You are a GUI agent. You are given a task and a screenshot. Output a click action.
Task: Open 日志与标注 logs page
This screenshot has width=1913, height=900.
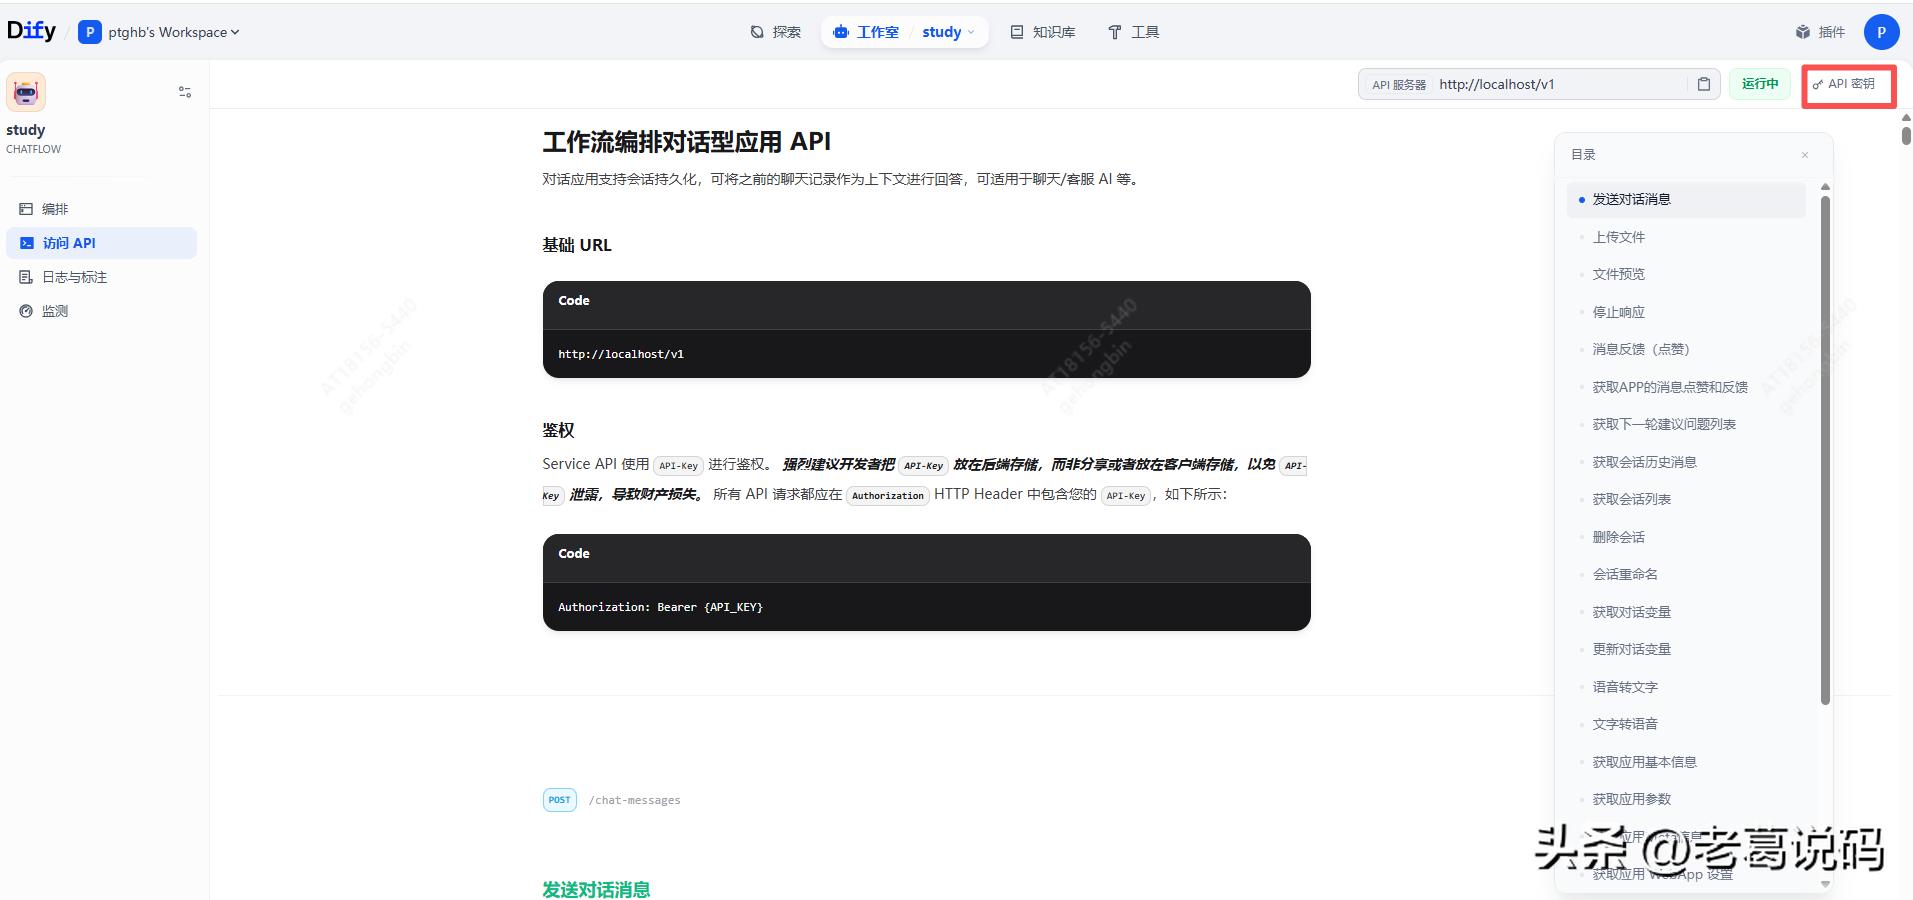(x=101, y=277)
